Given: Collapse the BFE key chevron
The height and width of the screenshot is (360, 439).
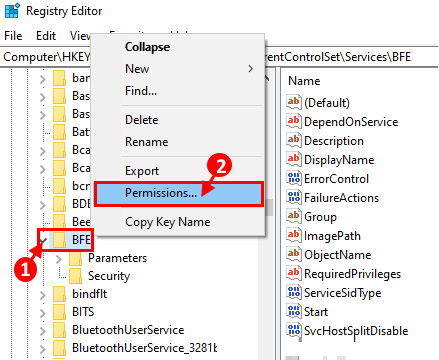Looking at the screenshot, I should pos(43,240).
